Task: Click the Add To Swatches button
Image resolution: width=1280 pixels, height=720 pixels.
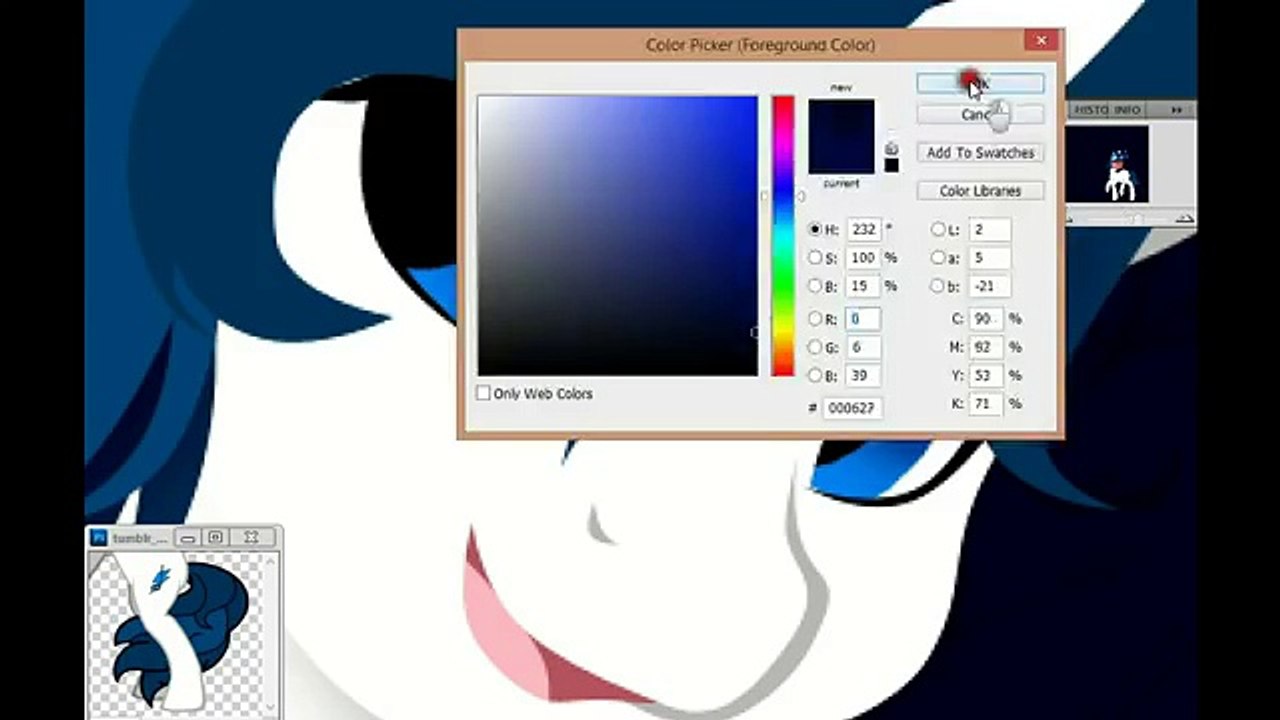Action: pyautogui.click(x=980, y=153)
